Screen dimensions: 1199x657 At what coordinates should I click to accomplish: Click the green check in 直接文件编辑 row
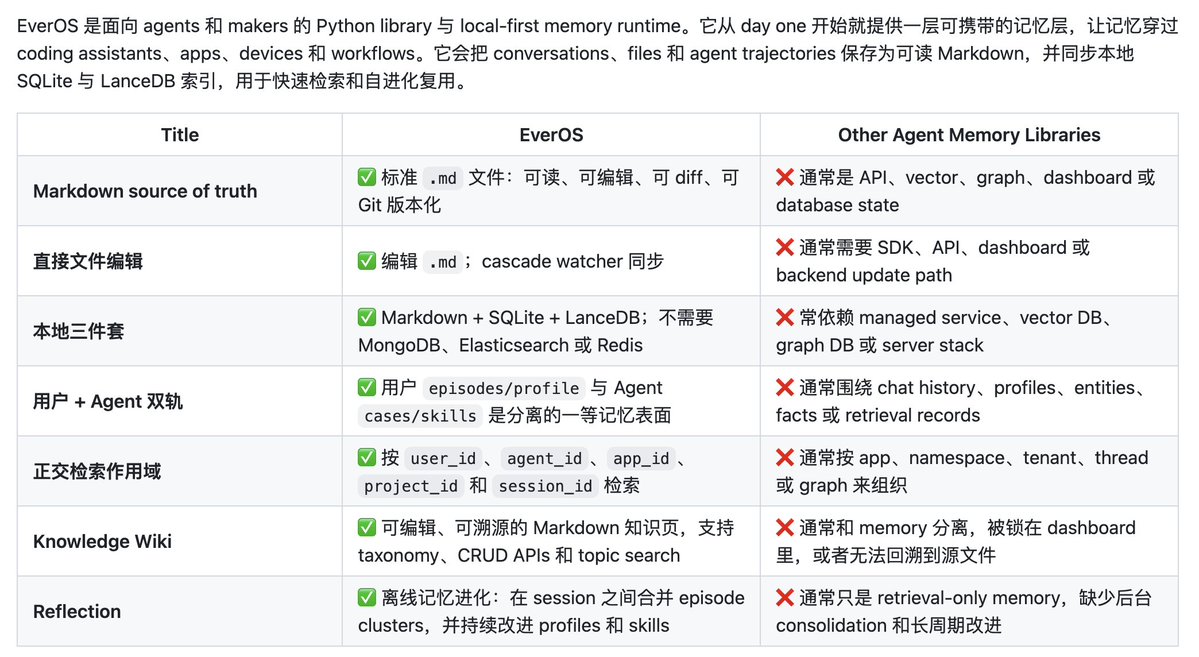[367, 262]
